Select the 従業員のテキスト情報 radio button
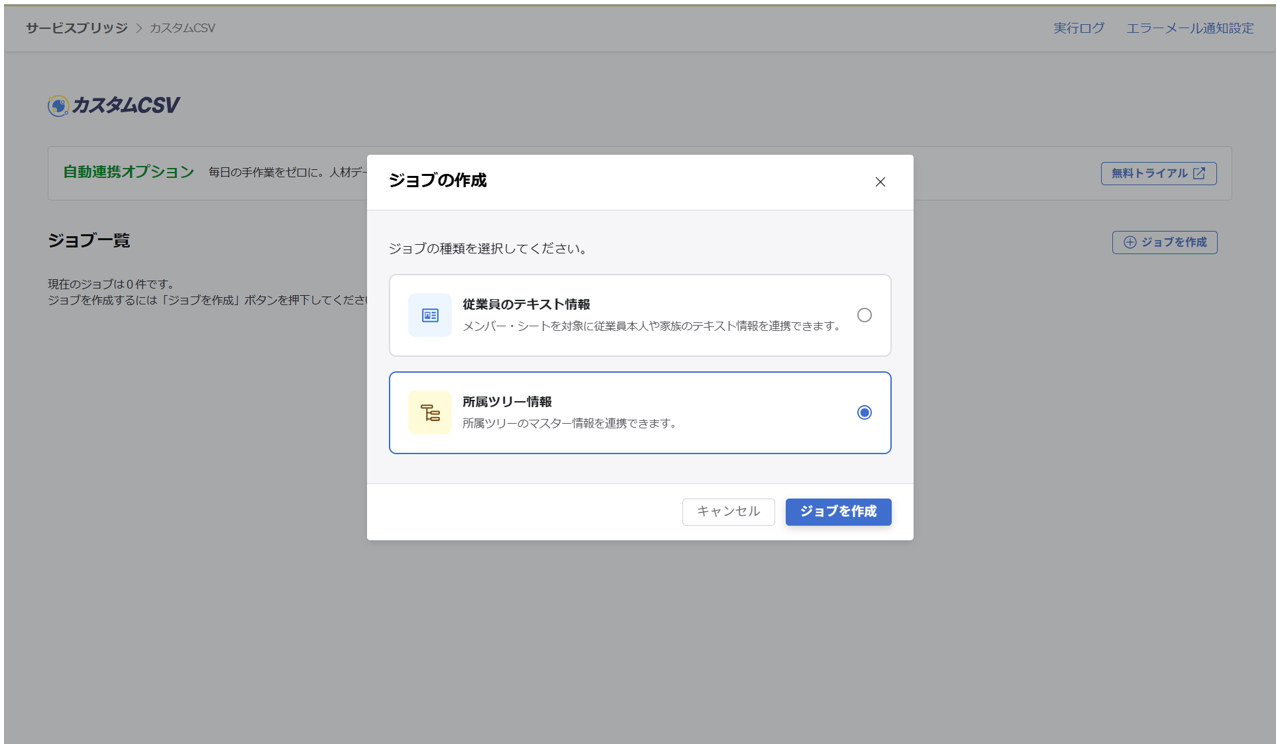The image size is (1277, 744). coord(864,314)
